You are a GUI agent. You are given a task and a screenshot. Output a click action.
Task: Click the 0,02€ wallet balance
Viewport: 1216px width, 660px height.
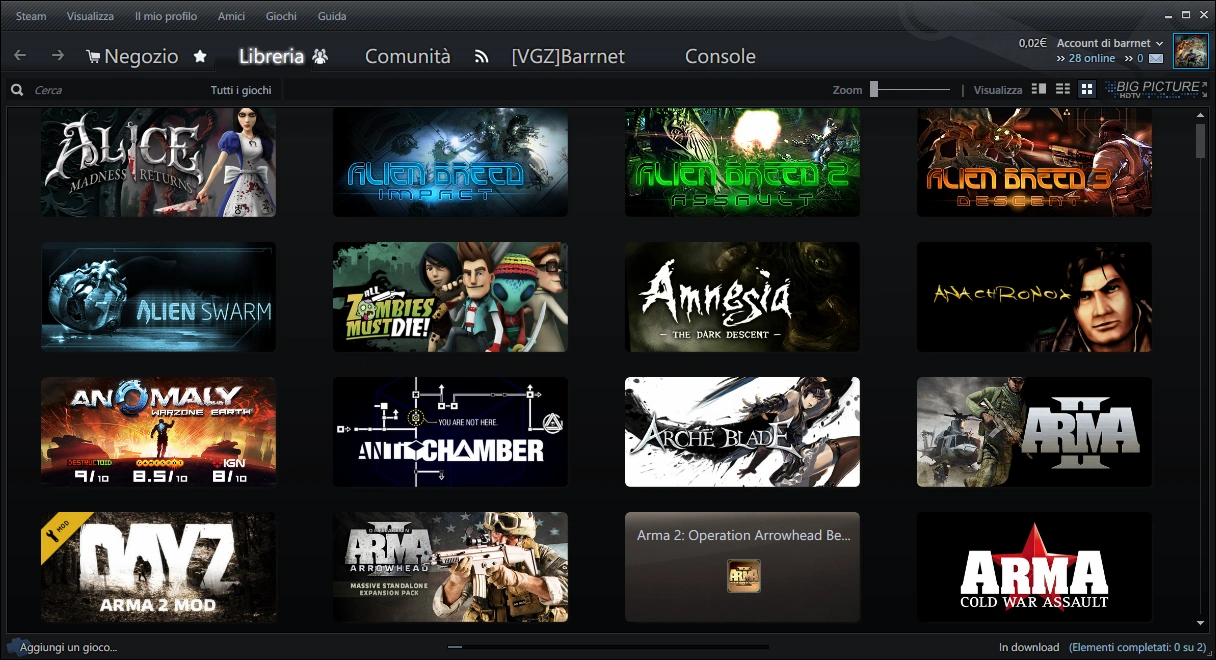point(1032,43)
